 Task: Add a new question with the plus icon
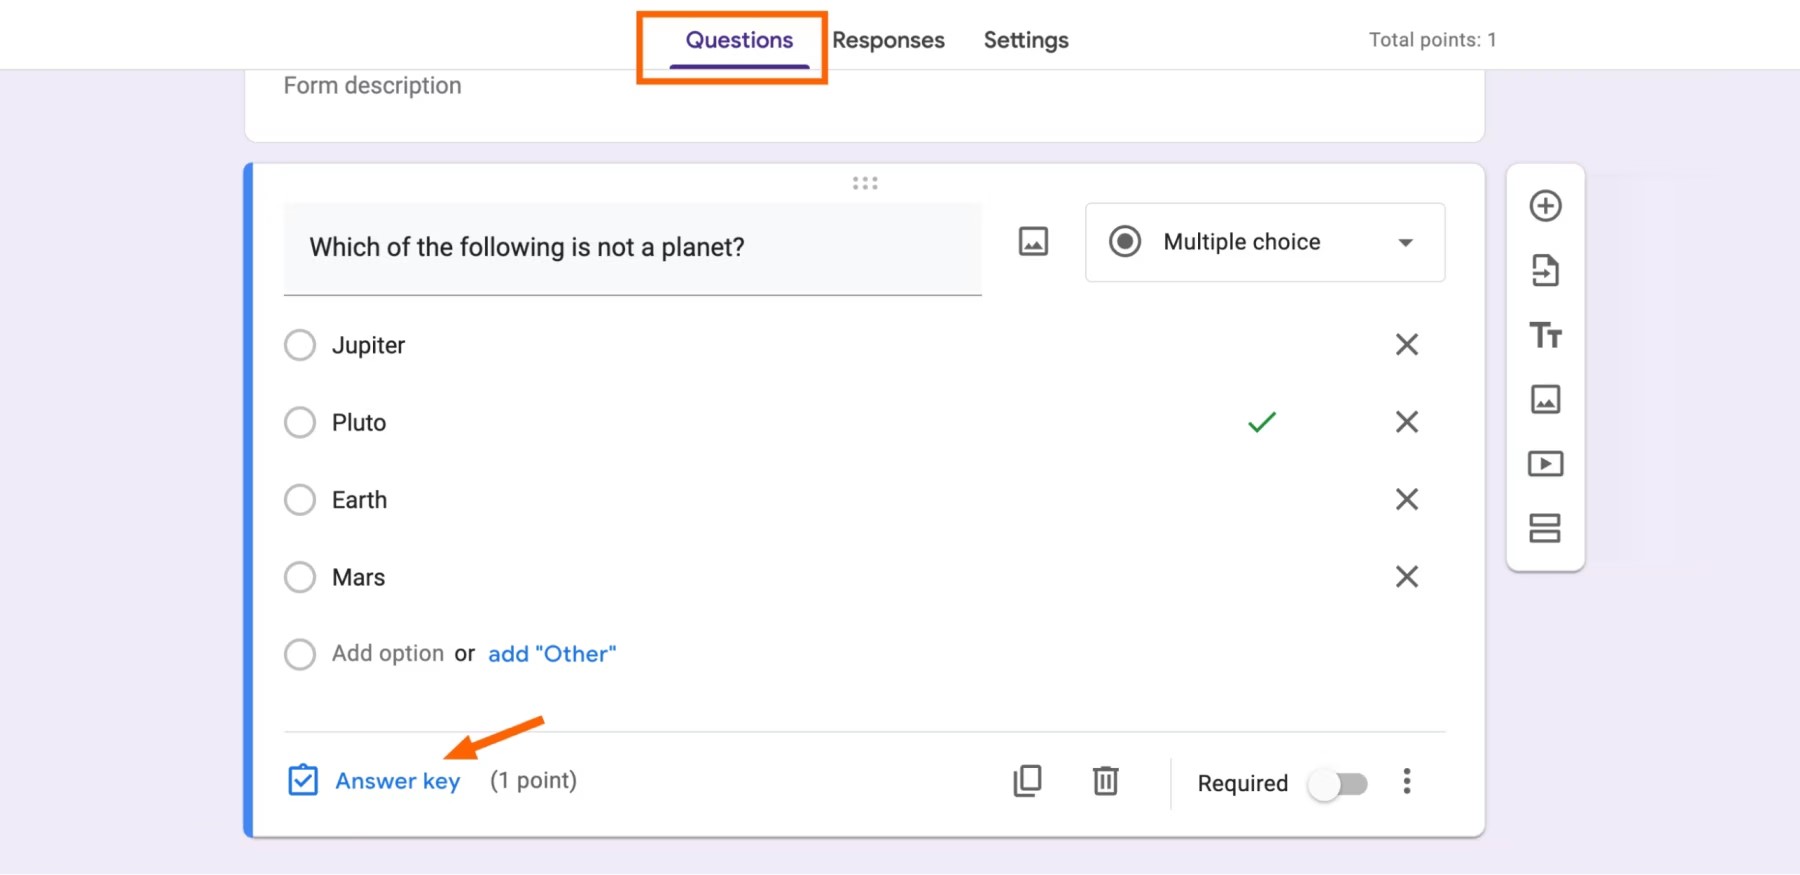tap(1545, 206)
